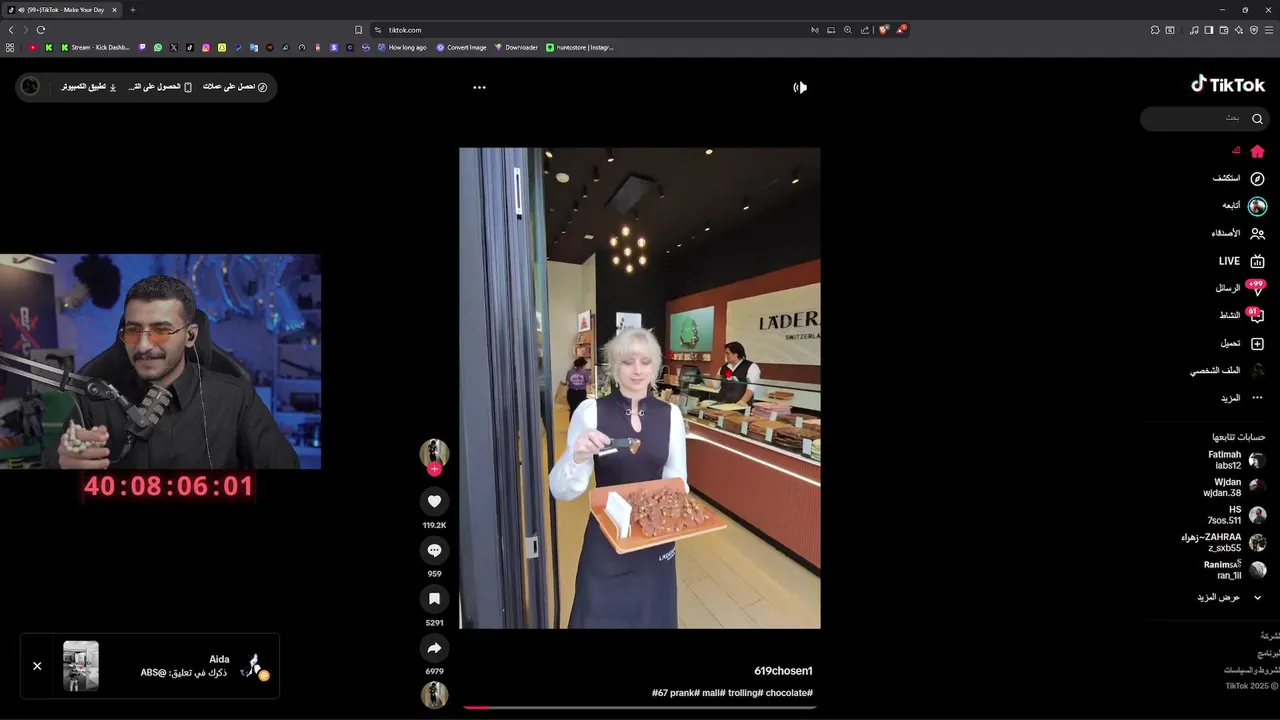
Task: Like the video with the heart icon
Action: [434, 502]
